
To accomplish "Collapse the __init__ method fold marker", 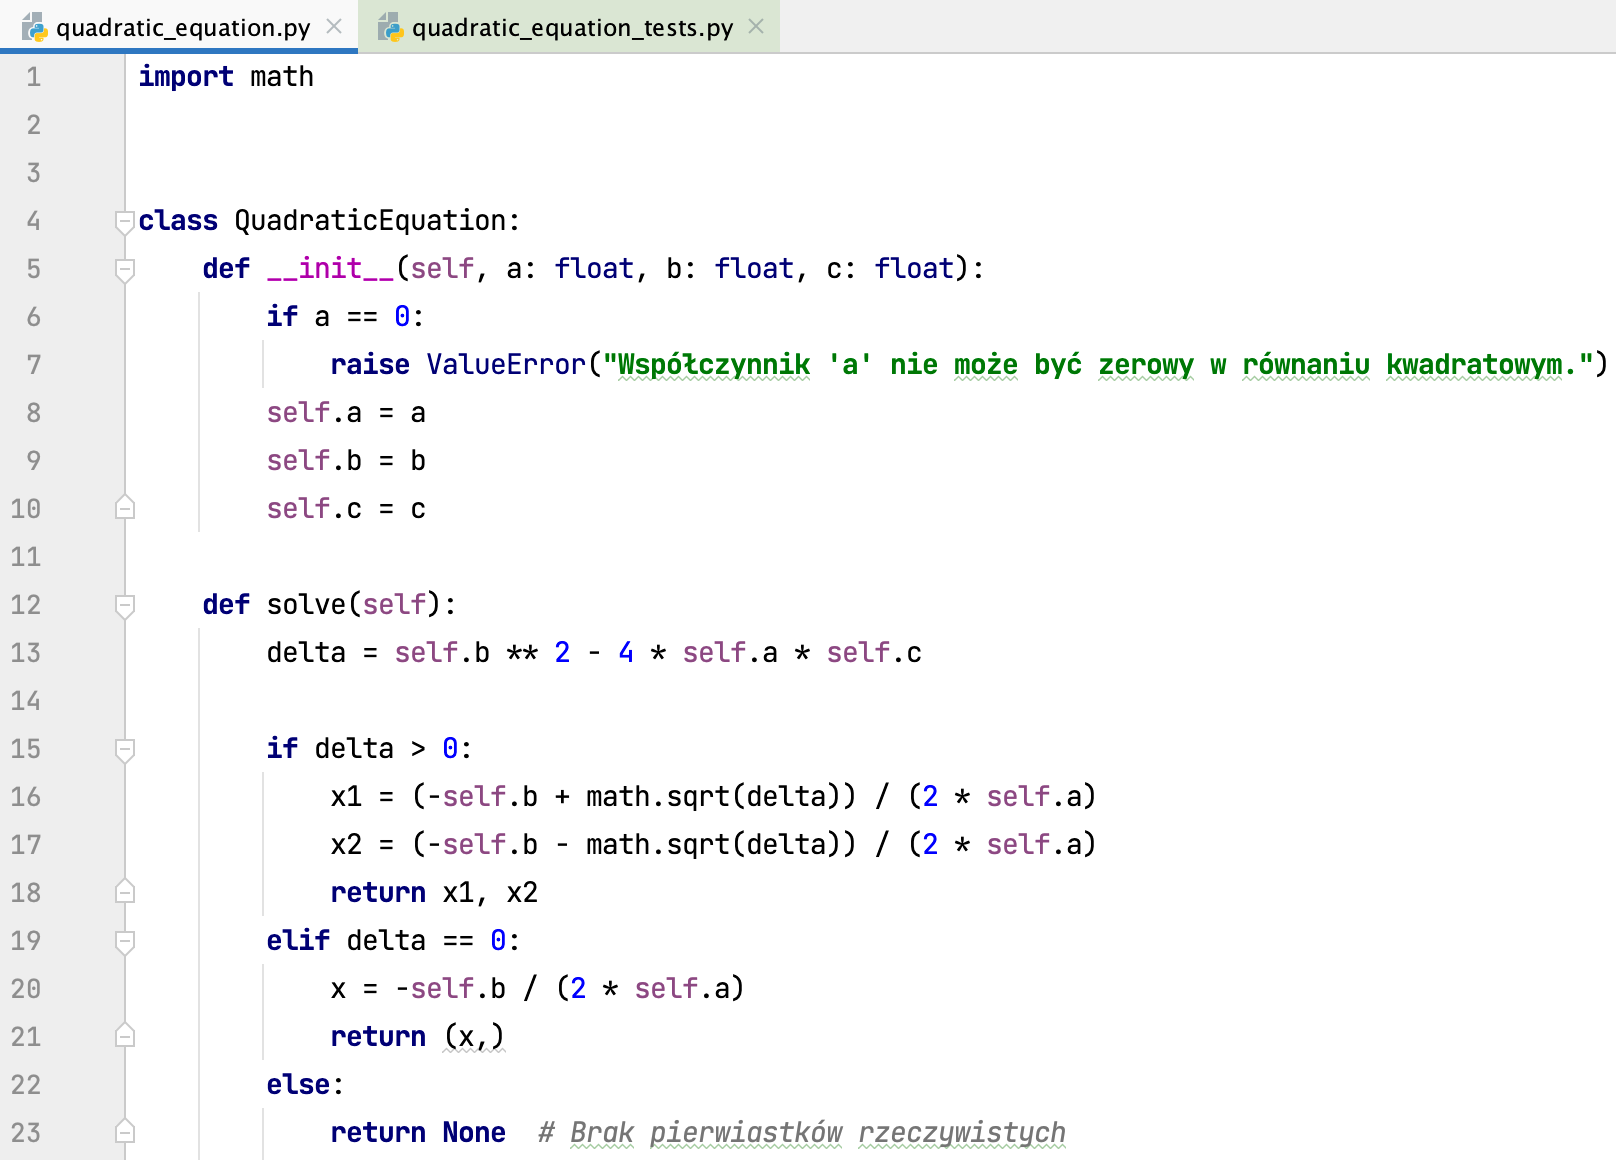I will [125, 269].
